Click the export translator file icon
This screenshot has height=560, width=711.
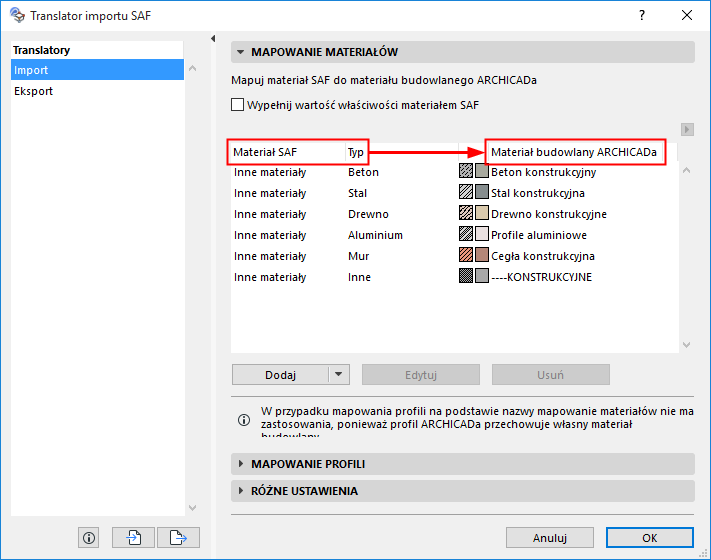click(178, 538)
